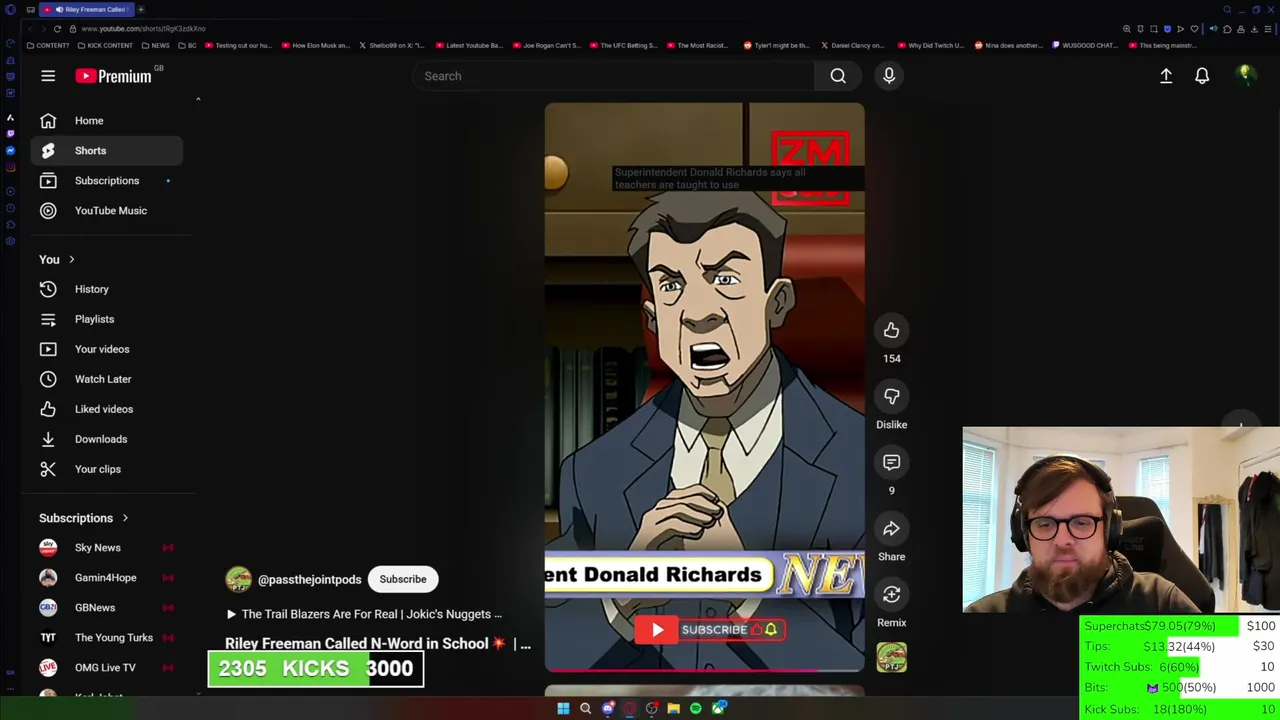This screenshot has height=720, width=1280.
Task: Open watch History
Action: 107,289
